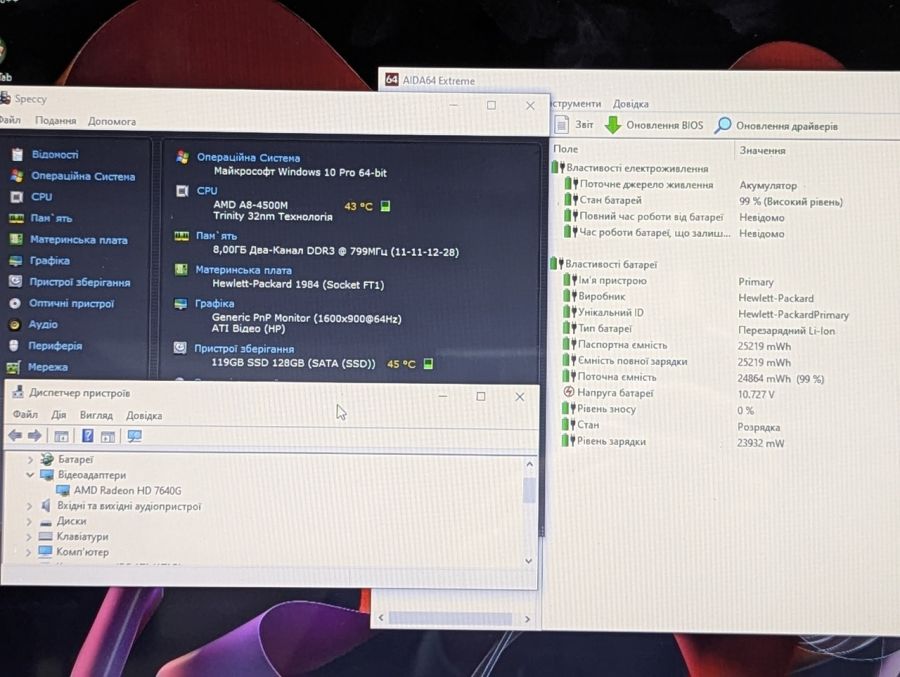Click Властивості батареї group header in AIDA64
This screenshot has width=900, height=677.
[604, 265]
